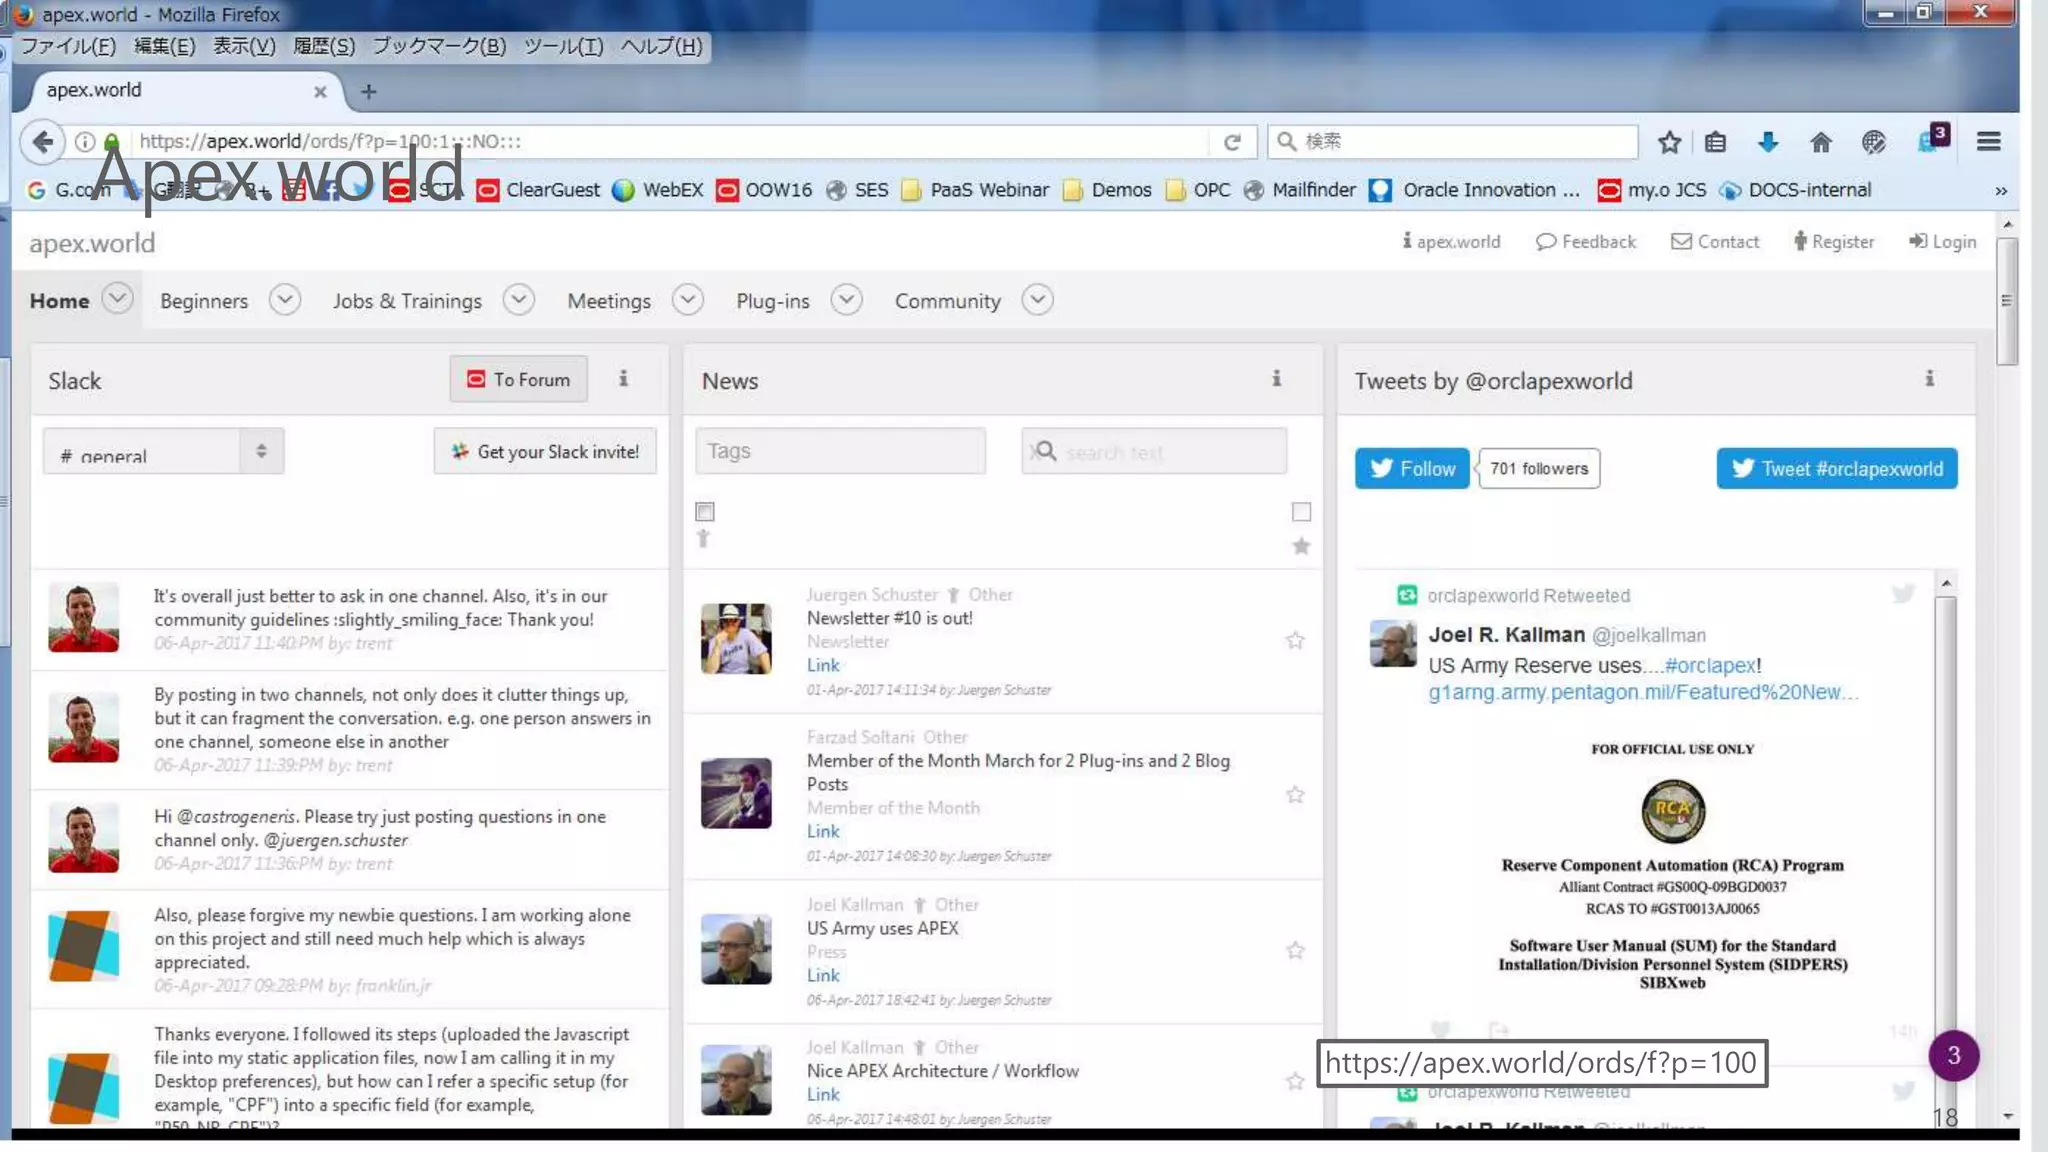Open the Slack channel # general dropdown
The width and height of the screenshot is (2048, 1152).
point(163,451)
